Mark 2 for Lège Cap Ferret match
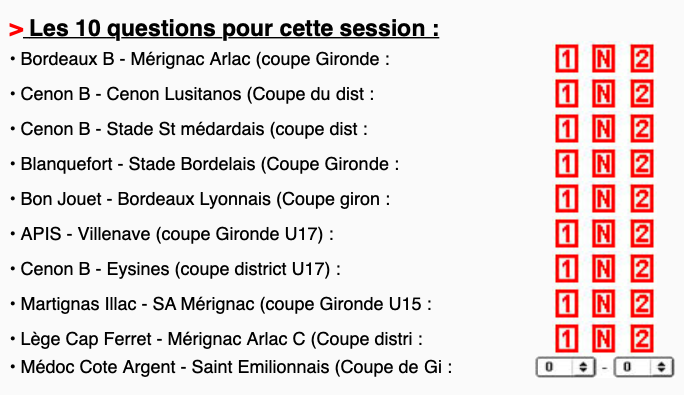This screenshot has width=684, height=395. point(642,338)
